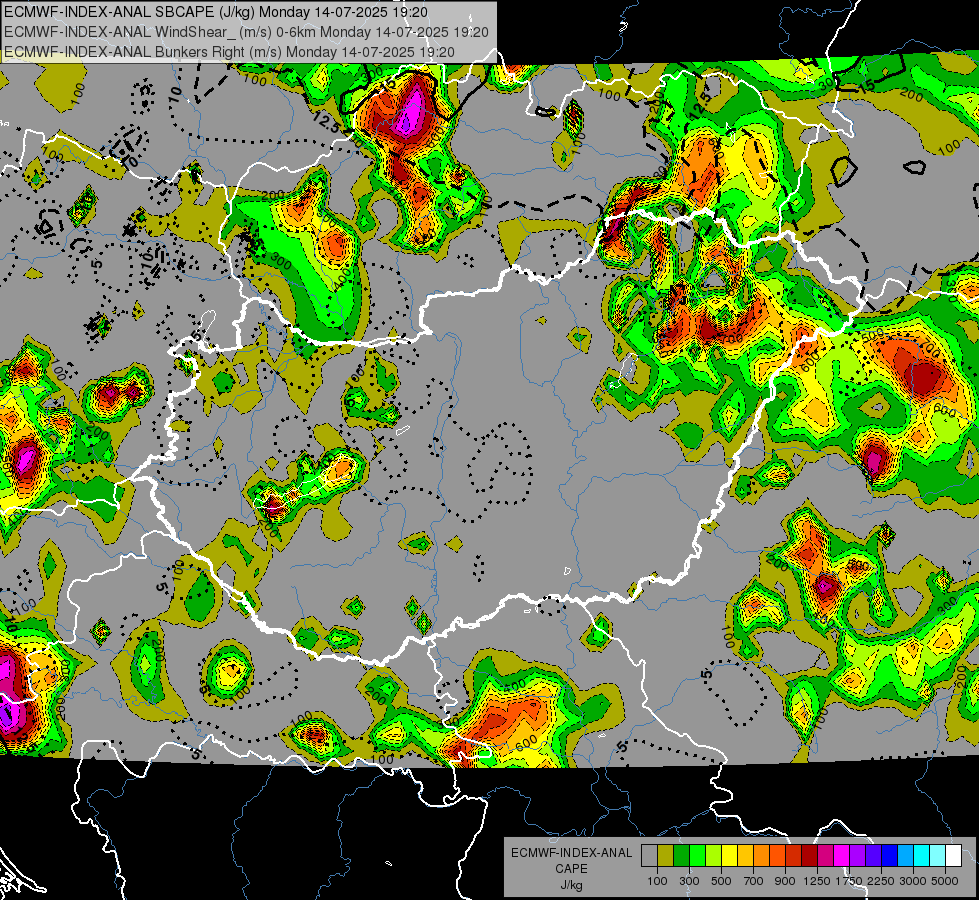Click the CAPE label in the legend
Viewport: 979px width, 900px height.
tap(571, 869)
